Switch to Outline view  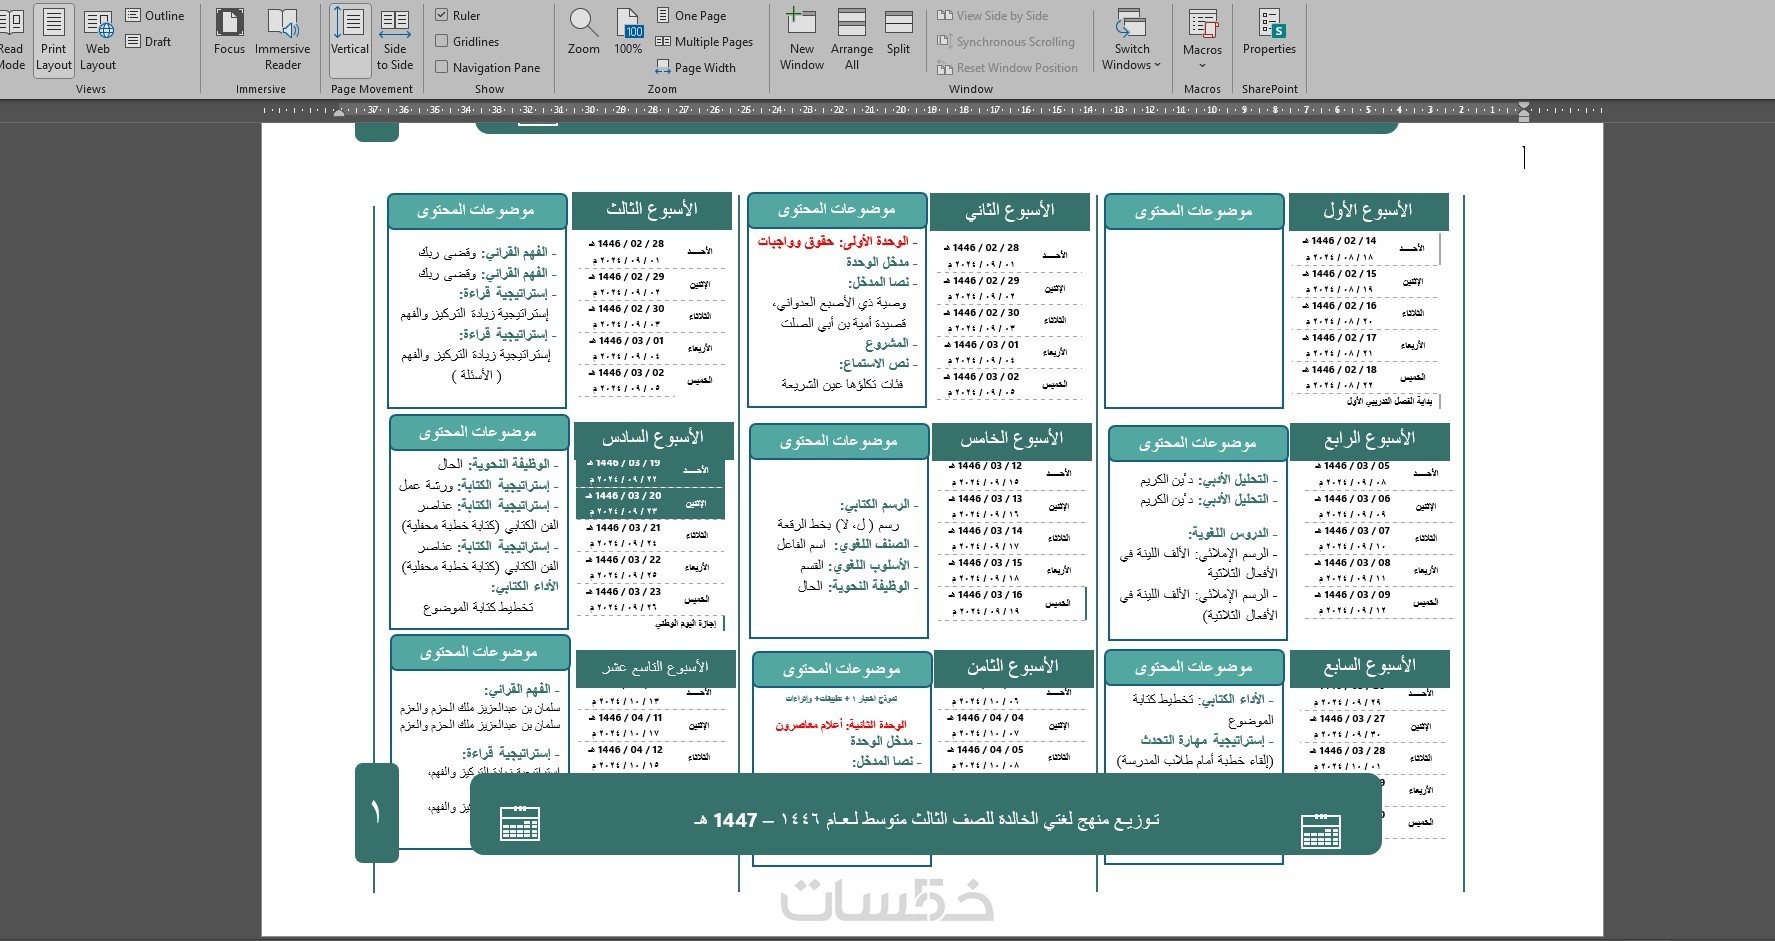(x=155, y=15)
